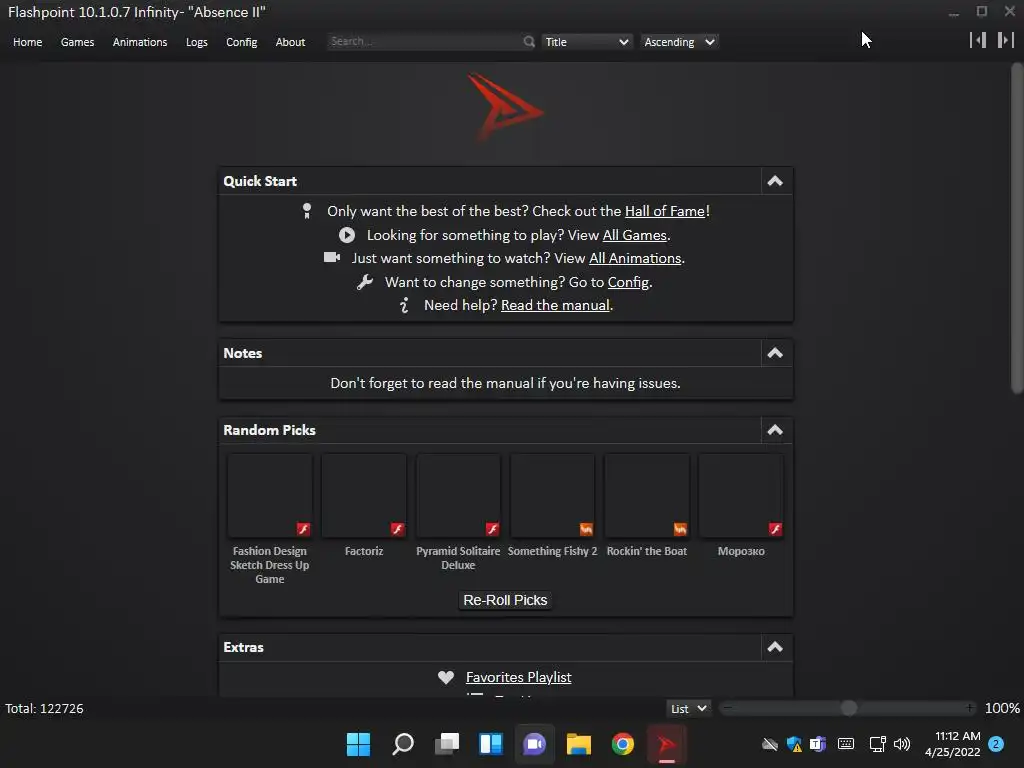Open the Title sort-by dropdown
Viewport: 1024px width, 768px height.
tap(586, 42)
